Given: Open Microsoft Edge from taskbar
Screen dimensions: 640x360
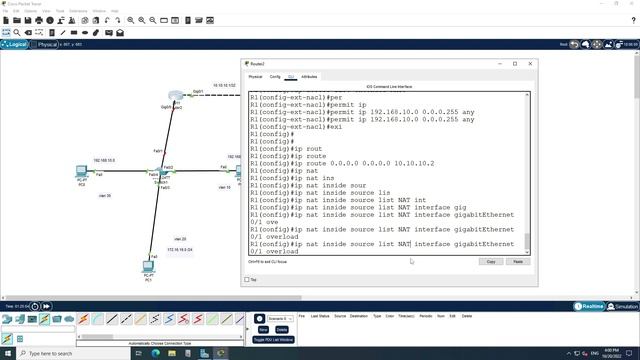Looking at the screenshot, I should 156,353.
